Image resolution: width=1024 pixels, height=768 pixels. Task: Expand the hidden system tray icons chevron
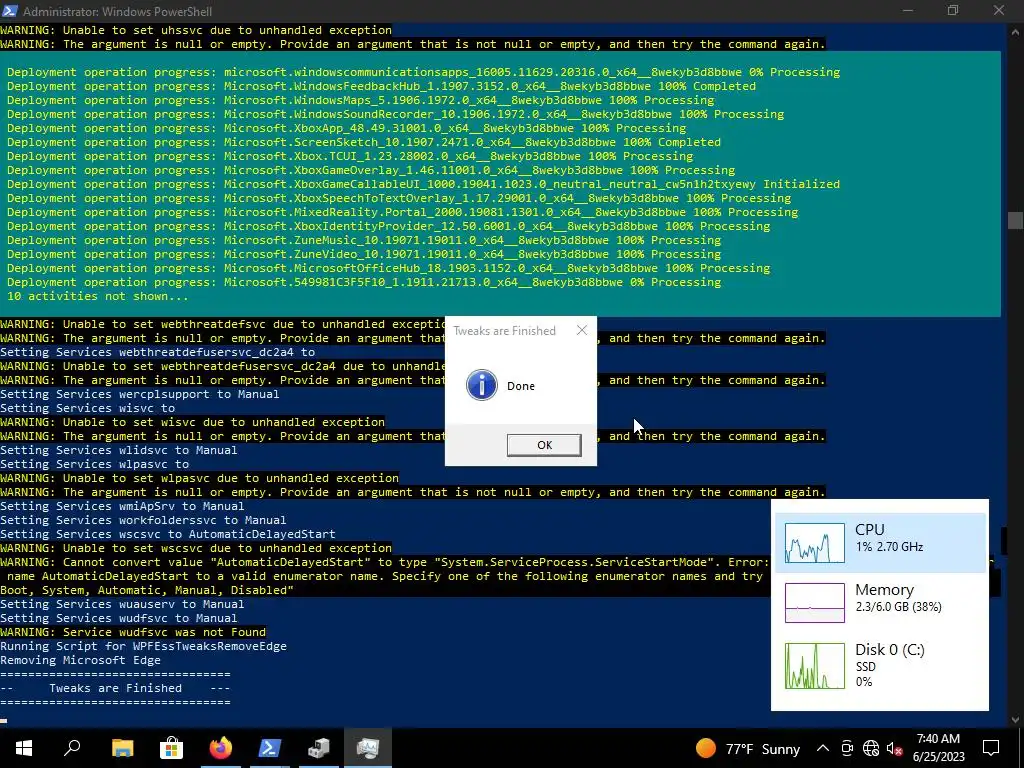(x=823, y=748)
